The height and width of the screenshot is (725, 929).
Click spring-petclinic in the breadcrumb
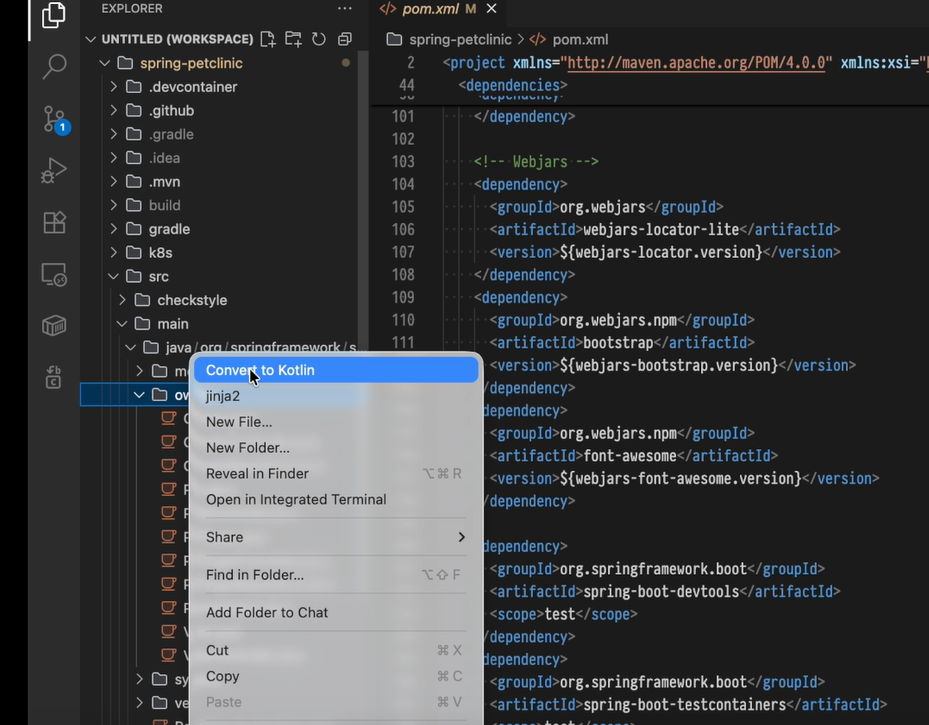coord(460,39)
